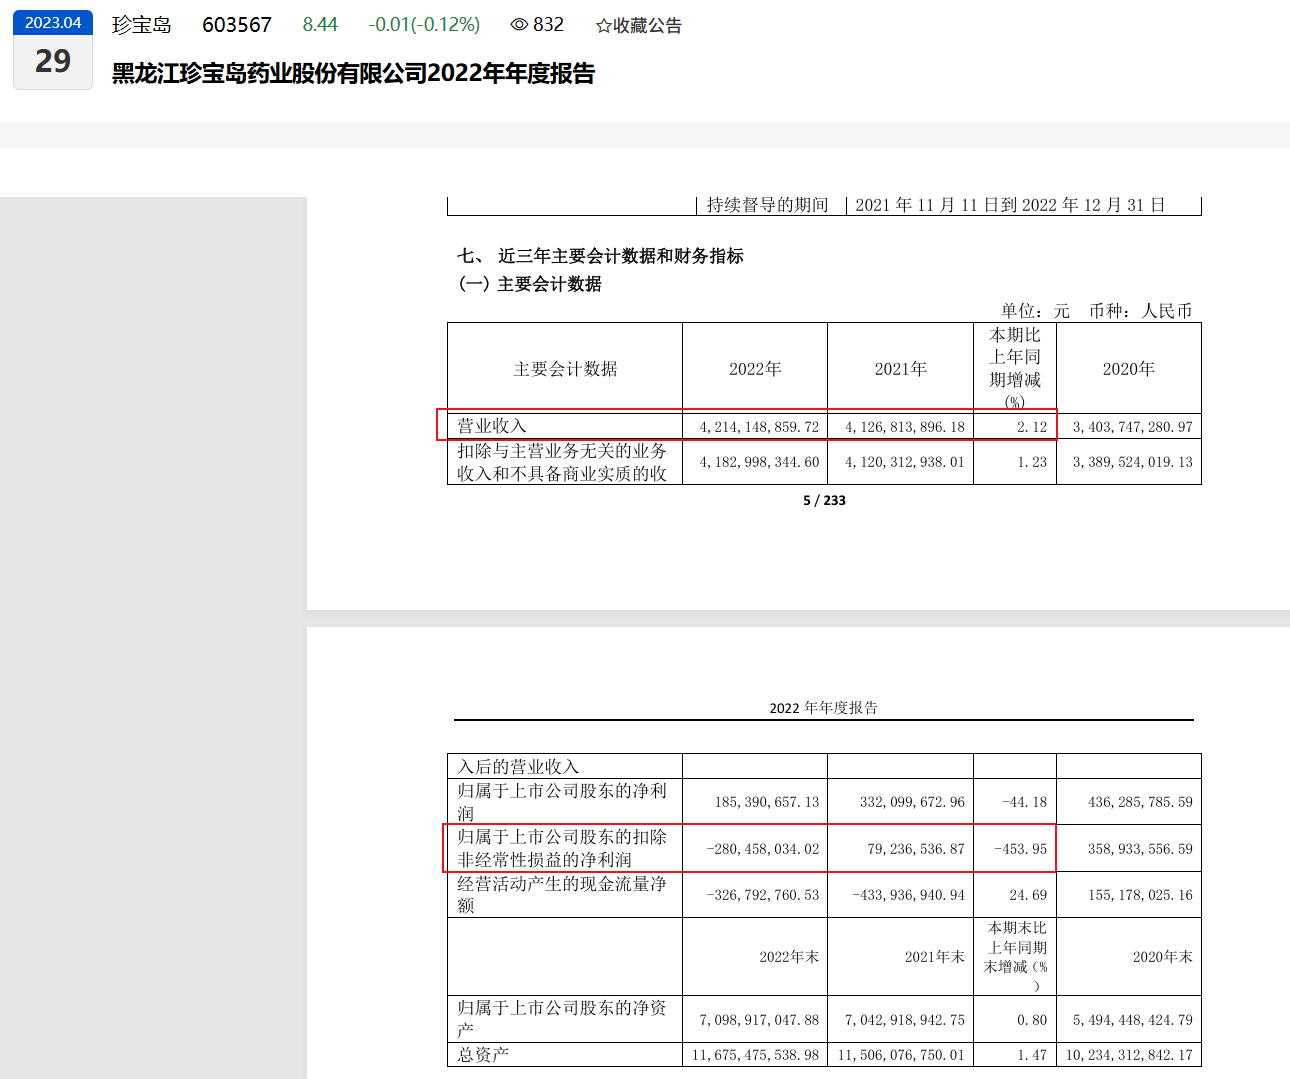Click the 本期比上年同期增减 column header
The image size is (1290, 1079).
pos(1015,368)
